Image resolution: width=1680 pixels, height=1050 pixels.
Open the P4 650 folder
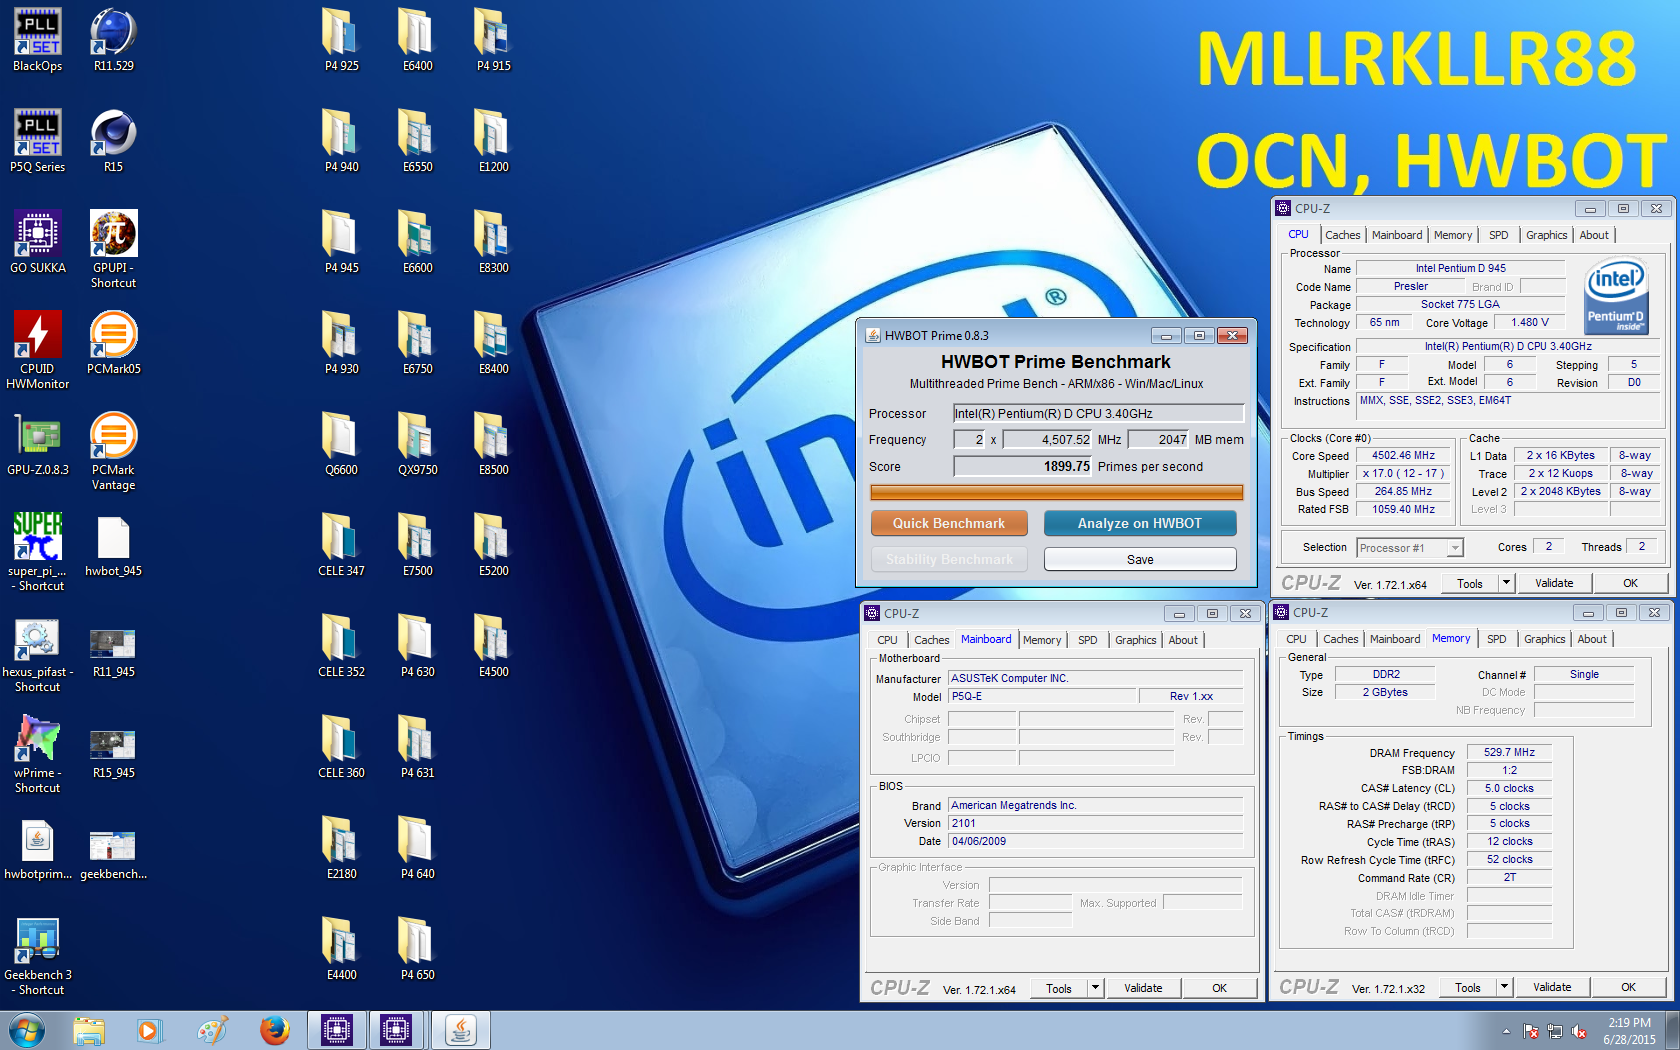pyautogui.click(x=417, y=949)
